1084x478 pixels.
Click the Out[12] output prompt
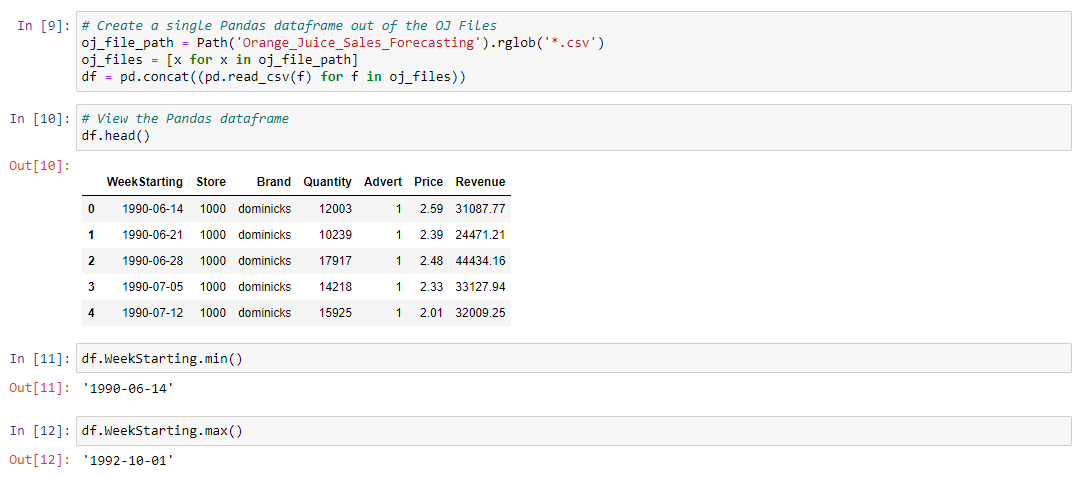[x=39, y=460]
